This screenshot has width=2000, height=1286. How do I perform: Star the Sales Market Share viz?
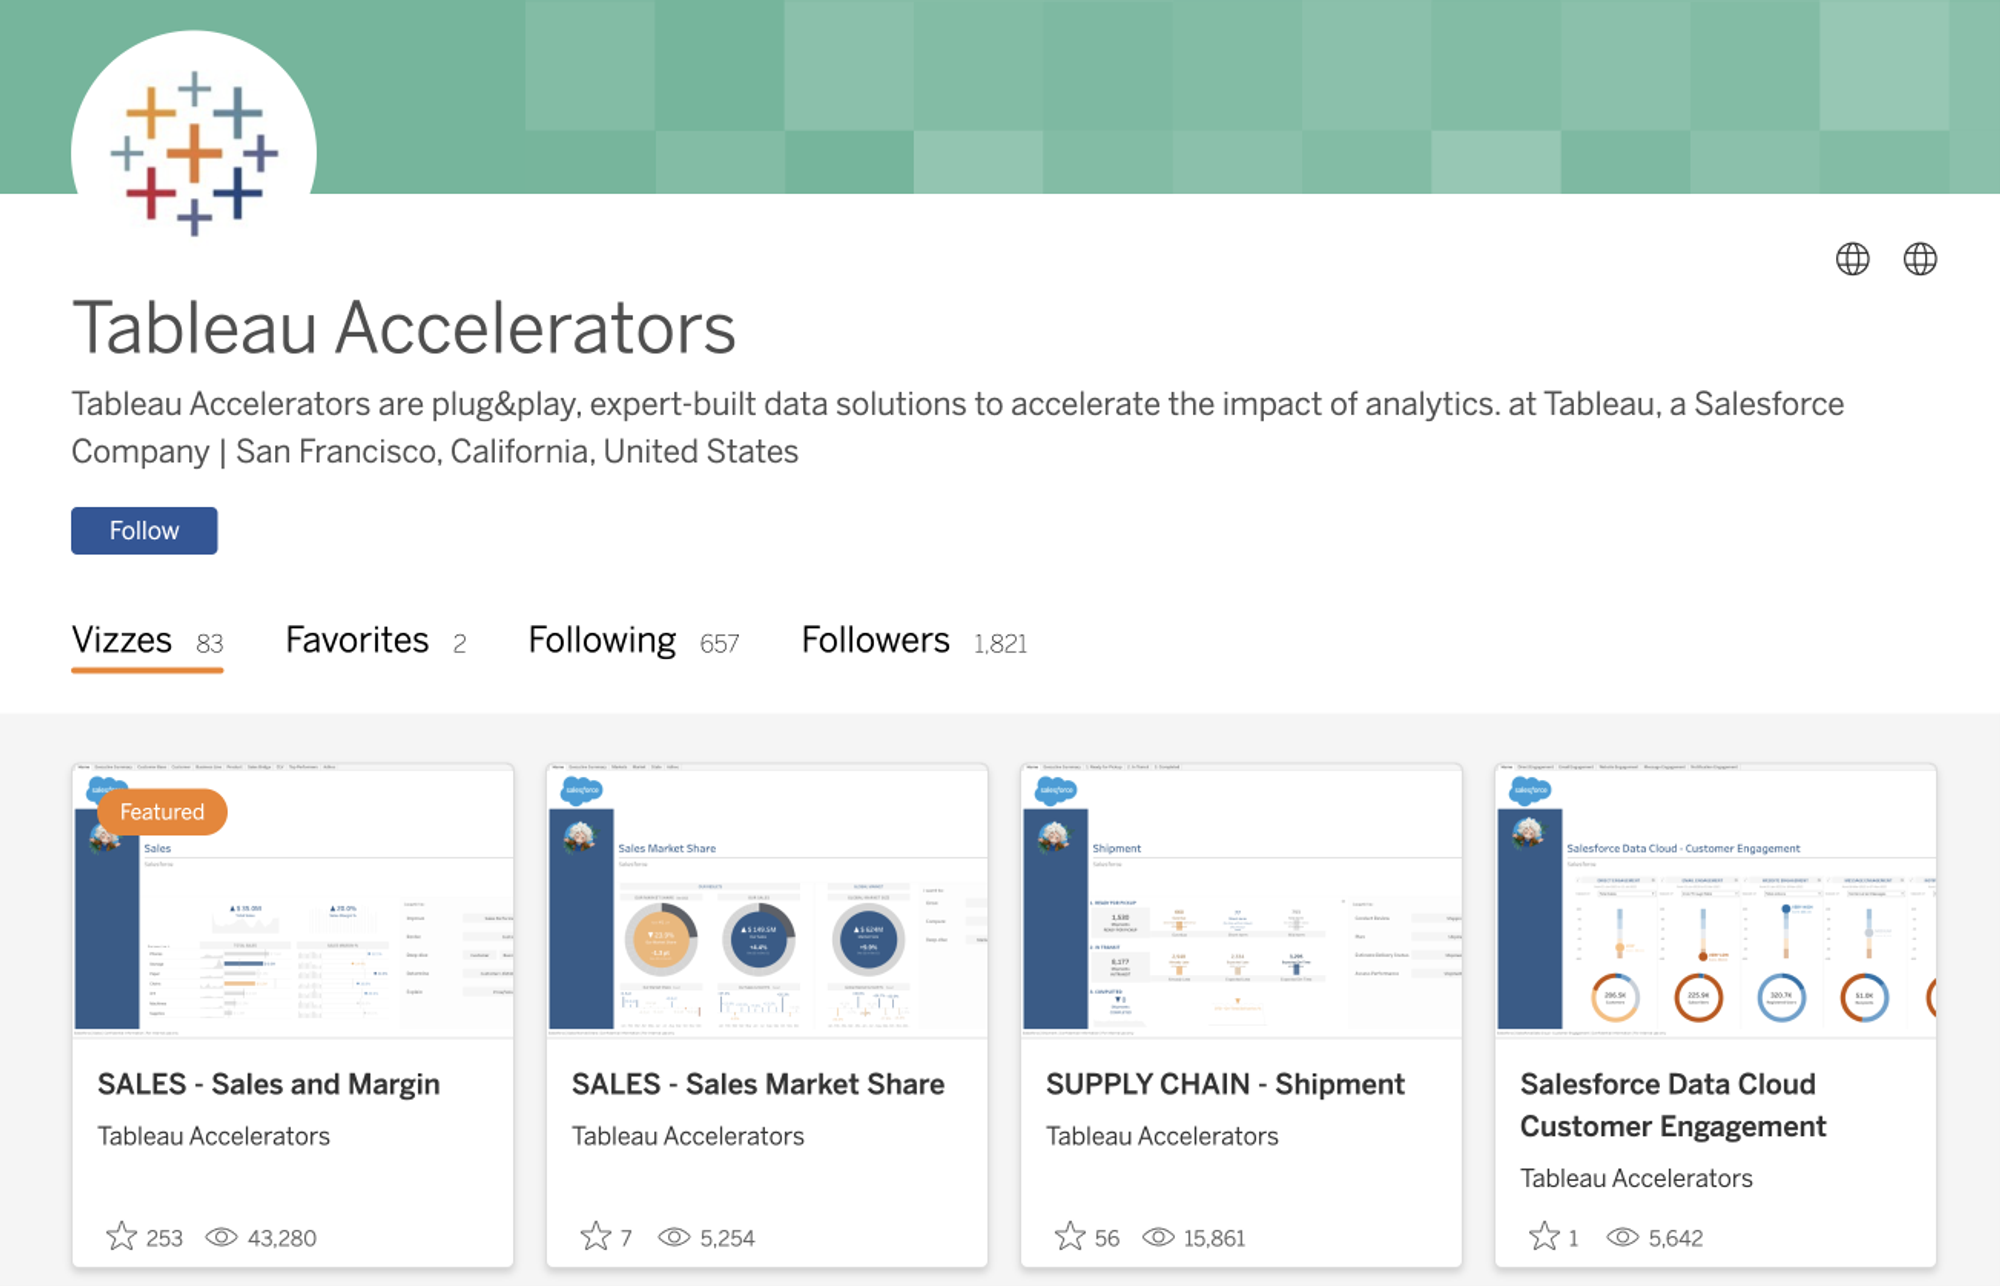pos(596,1237)
